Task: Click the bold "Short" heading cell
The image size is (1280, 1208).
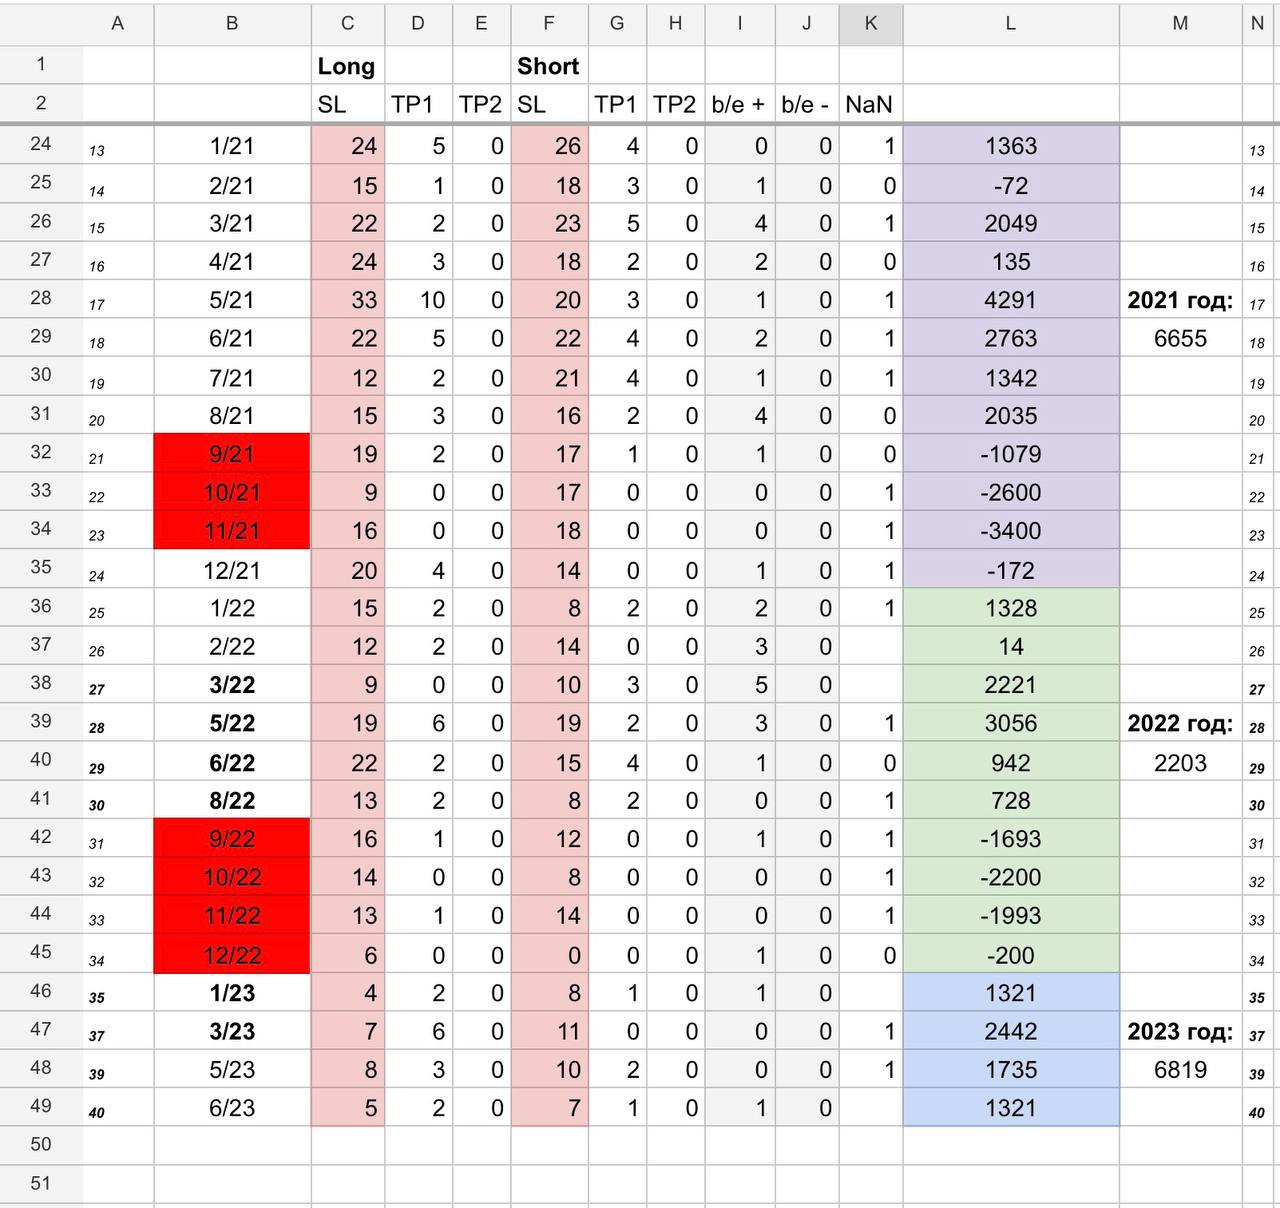Action: click(x=549, y=66)
